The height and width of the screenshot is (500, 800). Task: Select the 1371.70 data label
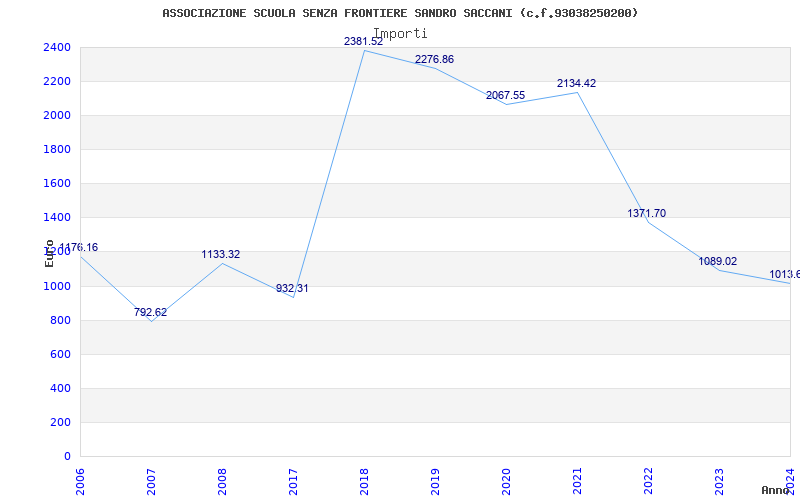pos(646,214)
